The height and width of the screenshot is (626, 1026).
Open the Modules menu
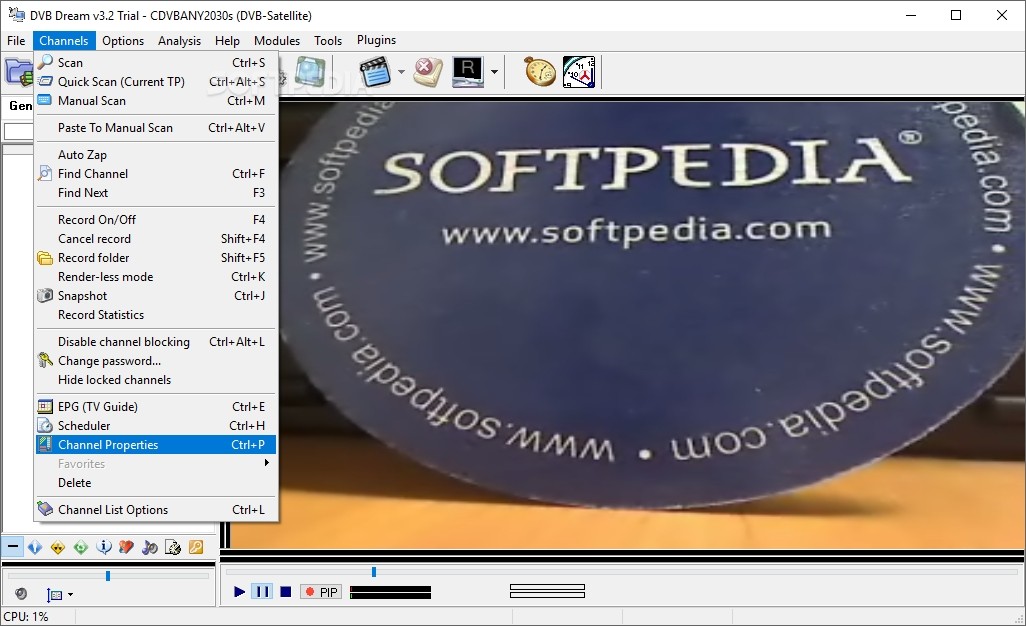277,41
